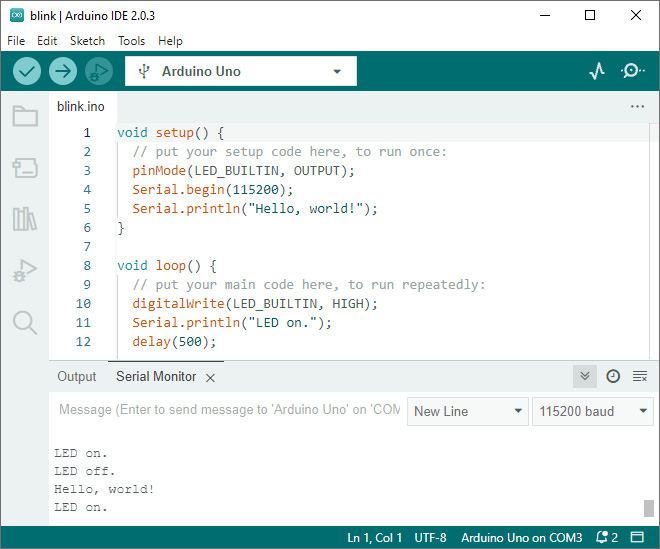Click line number 8 in the gutter
Viewport: 660px width, 549px height.
[87, 265]
